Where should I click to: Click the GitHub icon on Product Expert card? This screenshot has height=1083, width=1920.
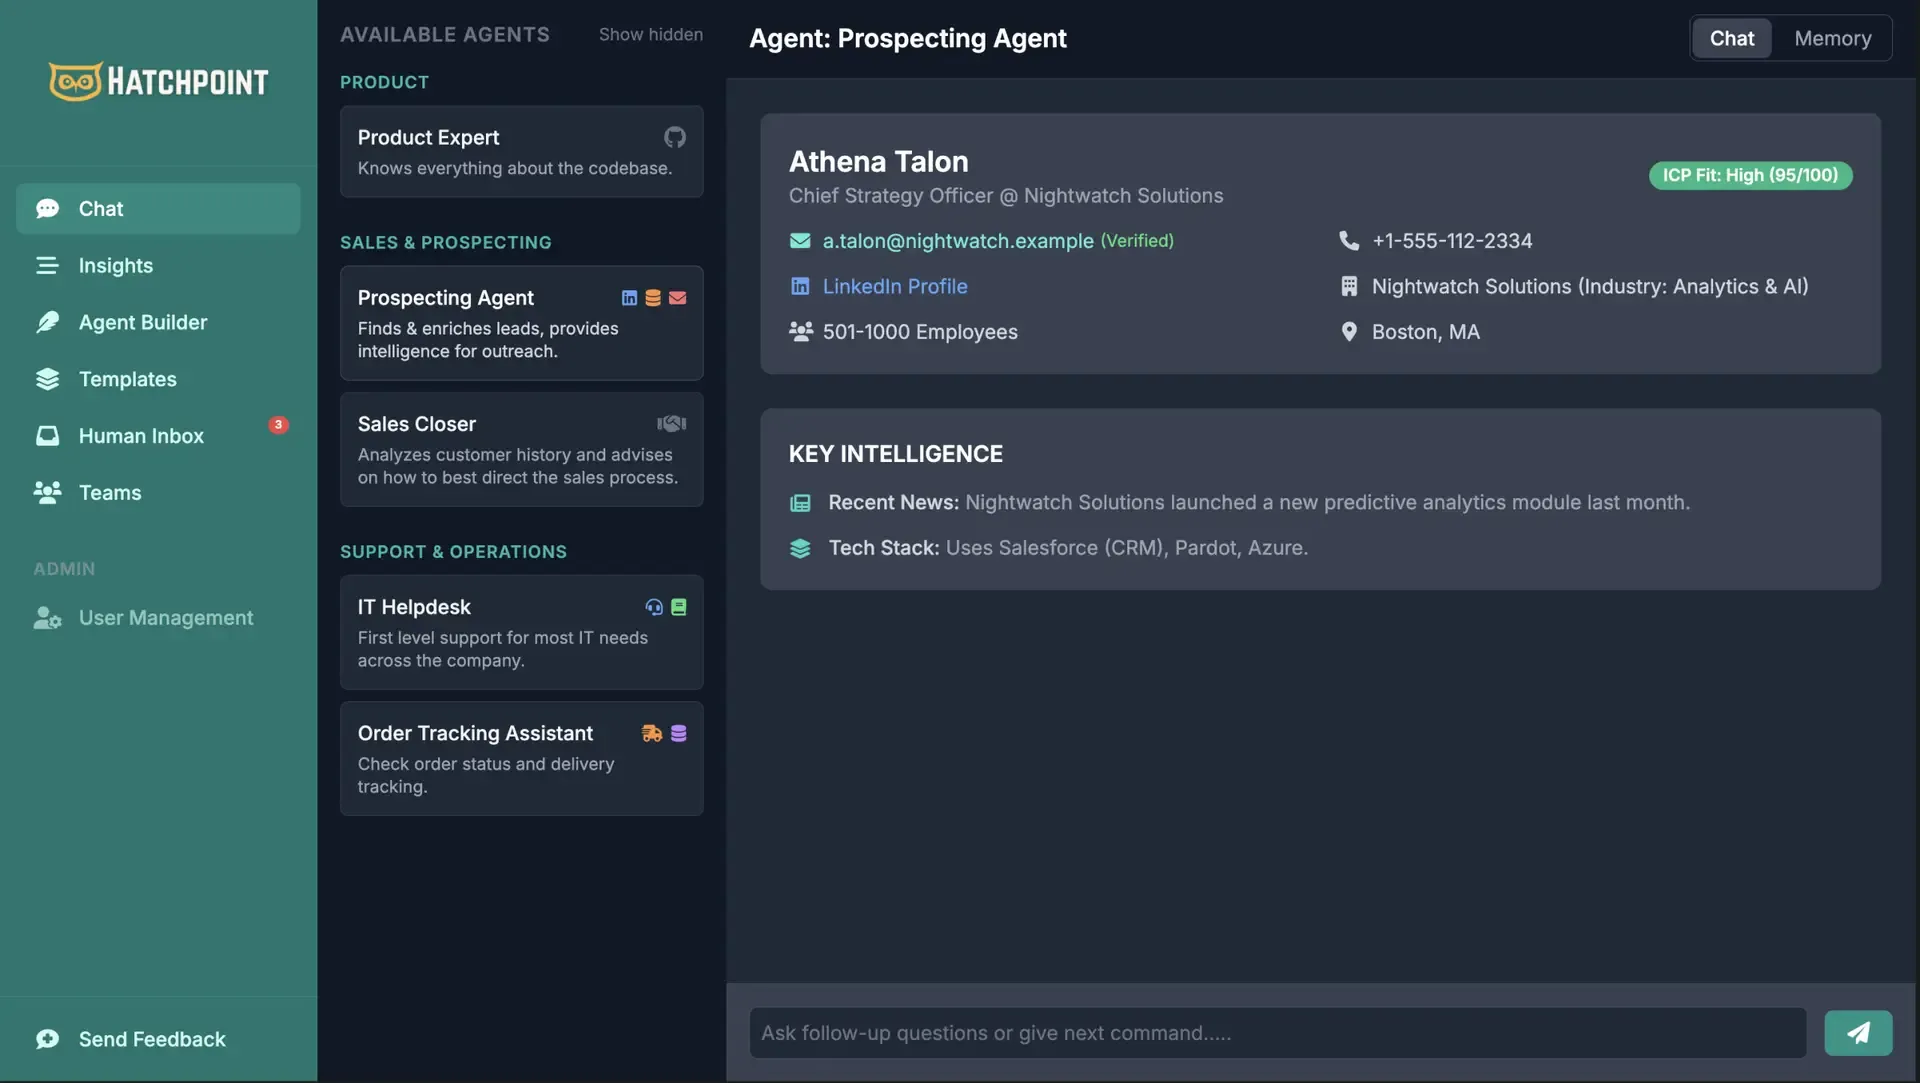[675, 137]
